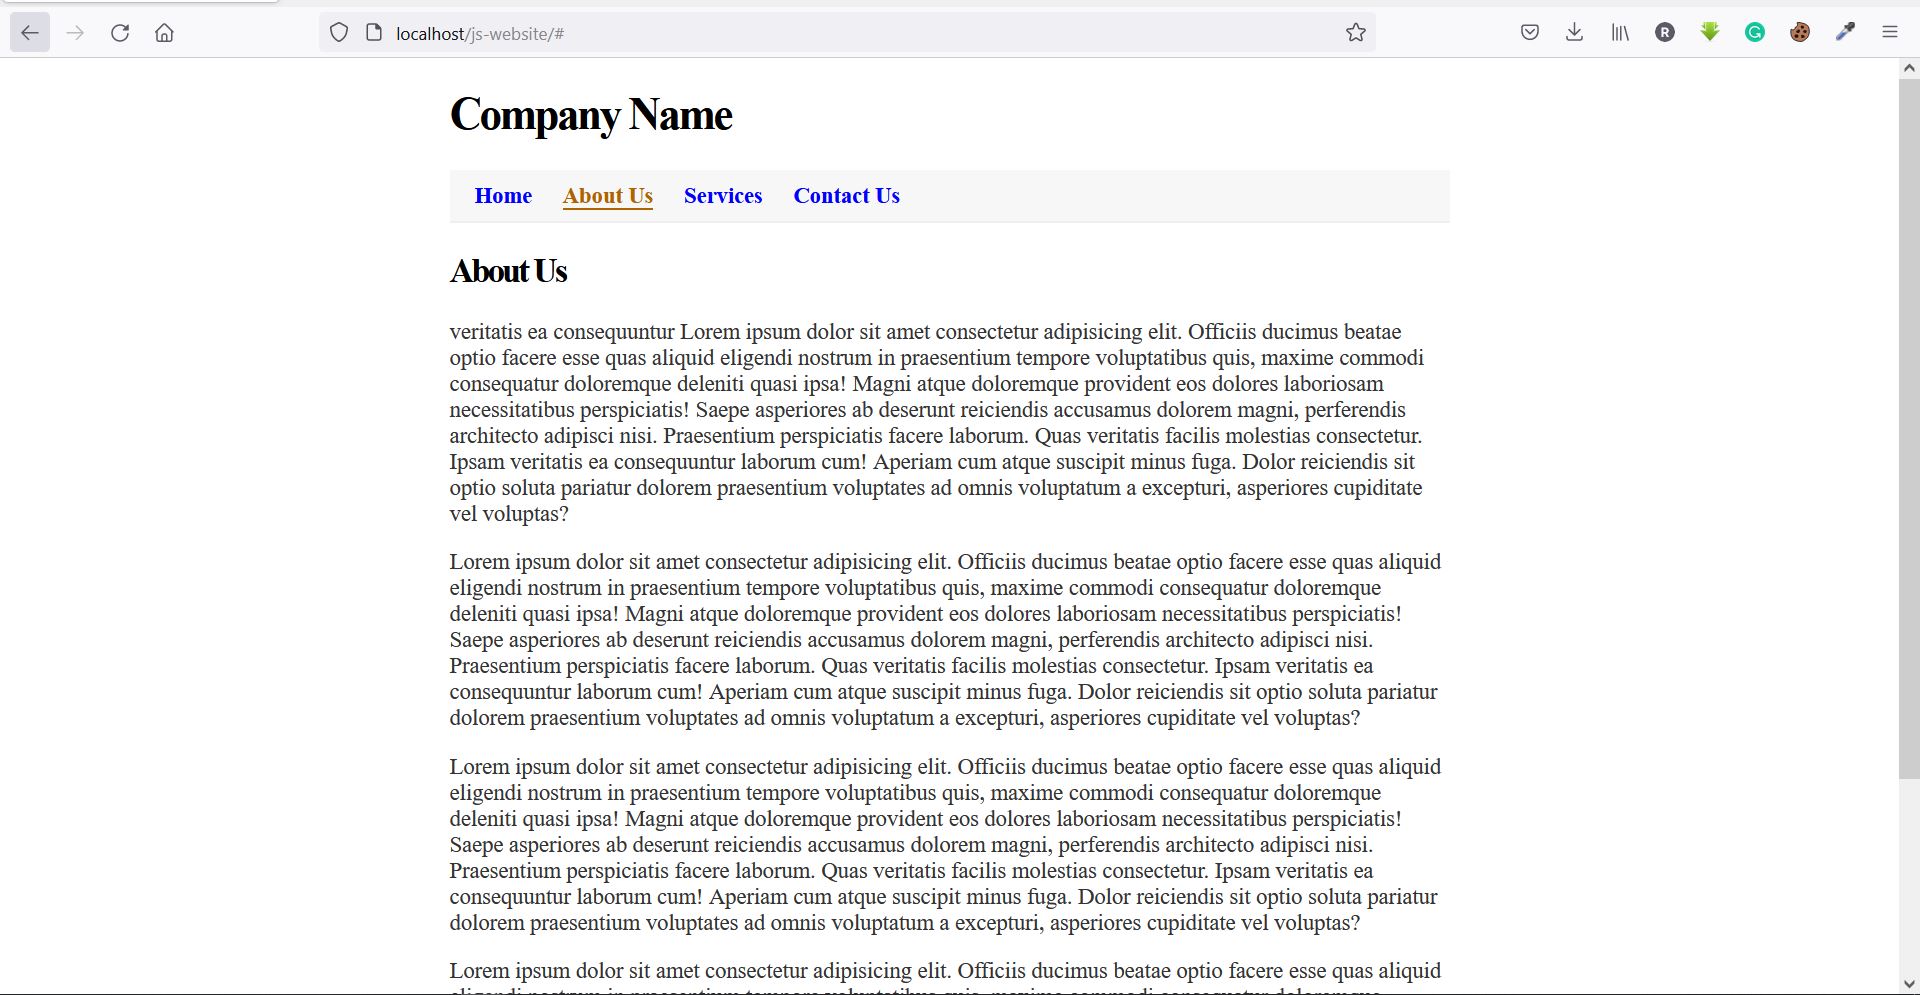Image resolution: width=1920 pixels, height=995 pixels.
Task: Click the vertical scrollbar thumb
Action: [1909, 428]
